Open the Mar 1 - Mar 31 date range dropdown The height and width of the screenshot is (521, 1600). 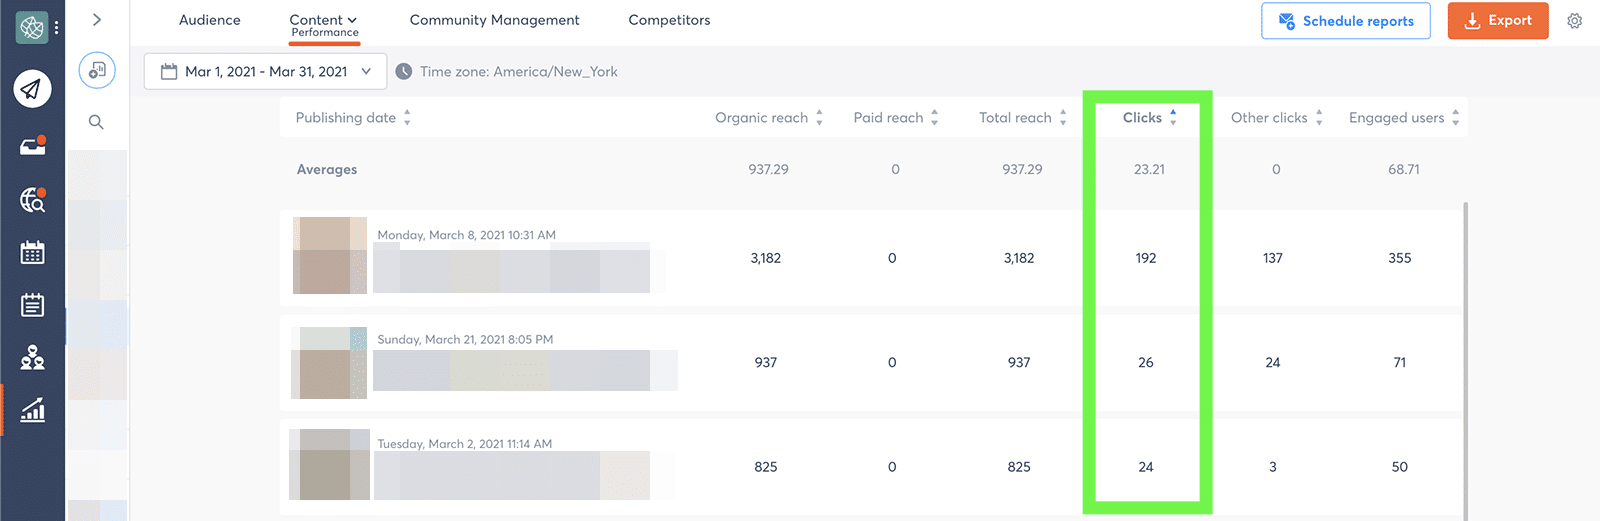265,72
